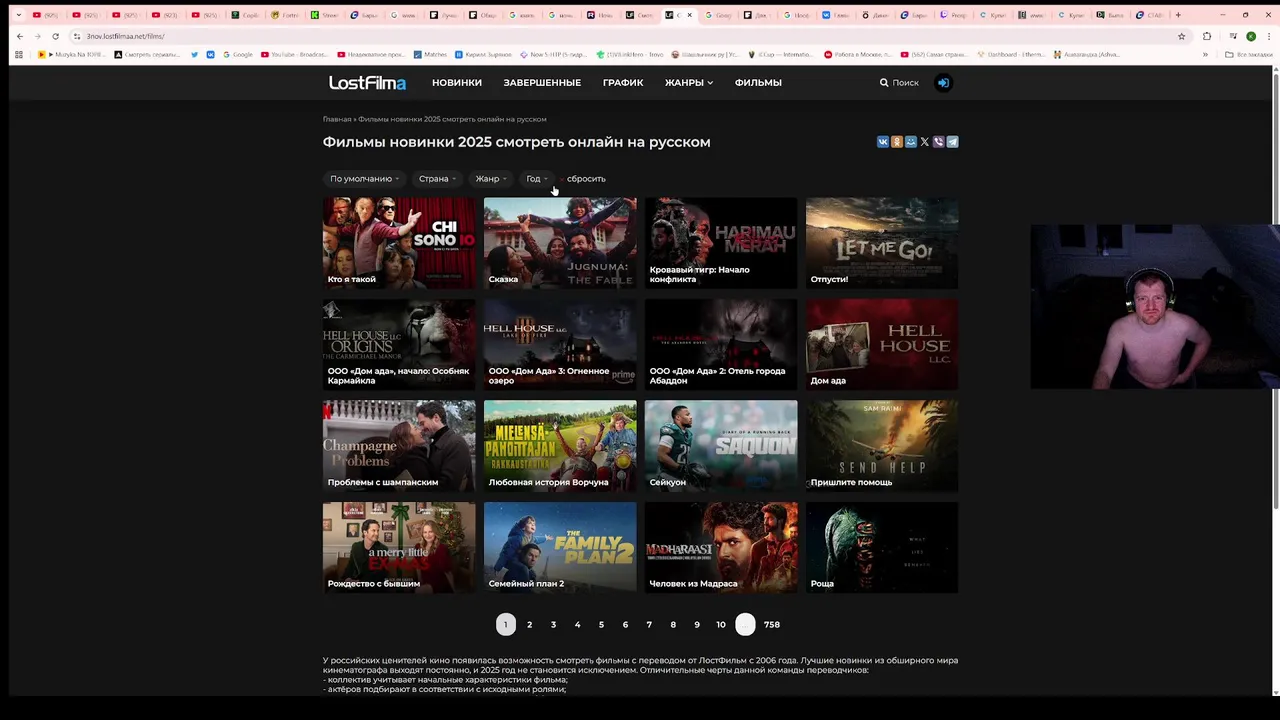Open the blue login arrow icon

[x=943, y=83]
